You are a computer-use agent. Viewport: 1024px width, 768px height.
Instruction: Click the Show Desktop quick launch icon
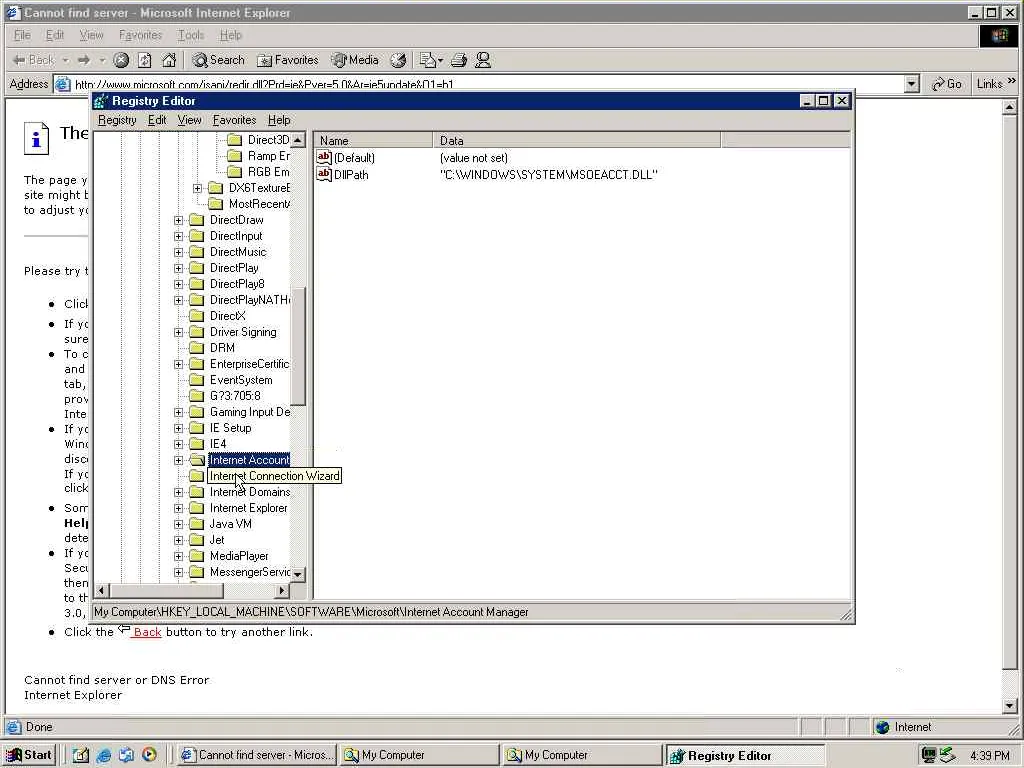(80, 755)
